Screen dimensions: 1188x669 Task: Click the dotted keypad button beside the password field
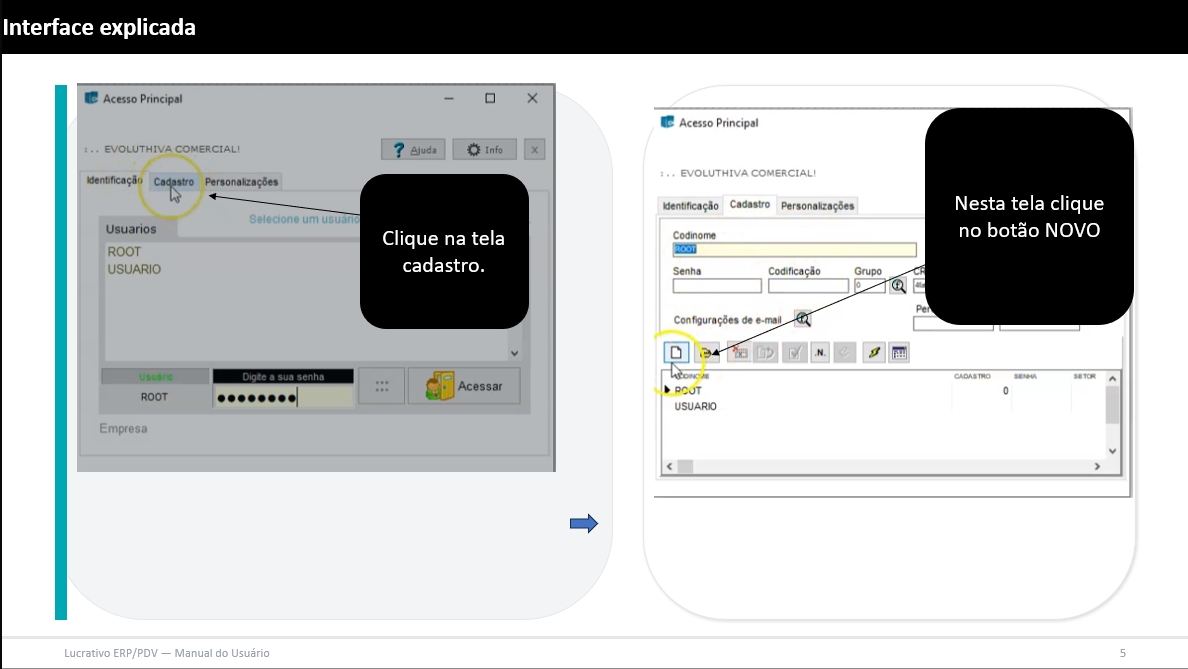point(381,387)
